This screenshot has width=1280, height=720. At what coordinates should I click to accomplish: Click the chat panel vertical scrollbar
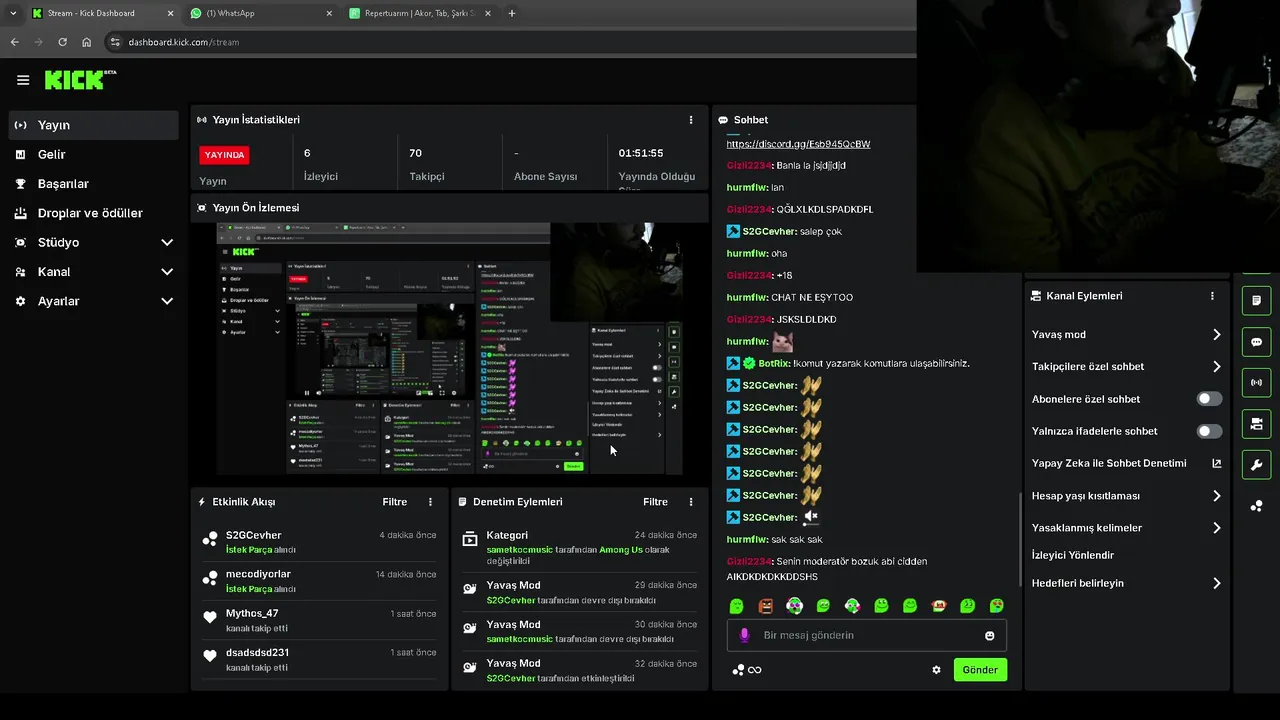point(1019,538)
